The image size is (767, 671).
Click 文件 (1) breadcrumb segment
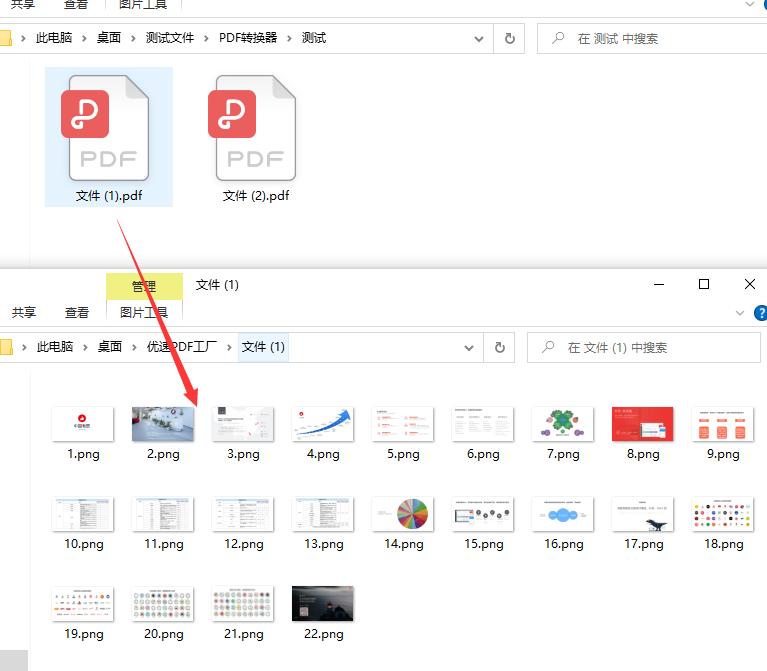(x=263, y=347)
